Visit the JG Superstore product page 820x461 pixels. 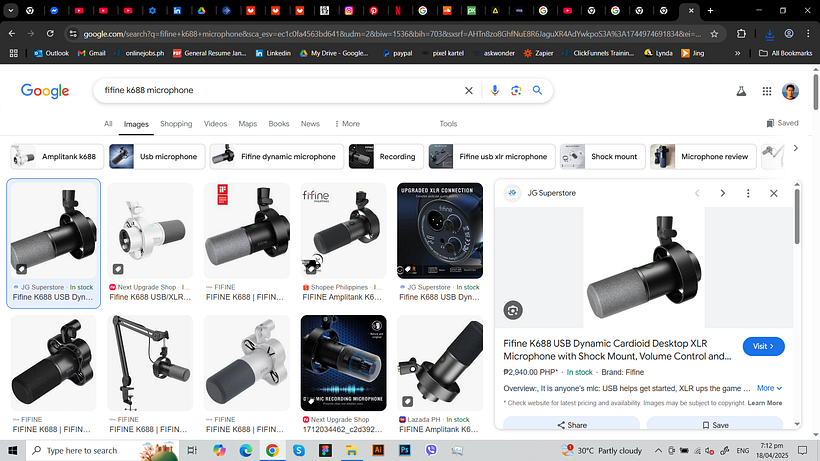[763, 347]
